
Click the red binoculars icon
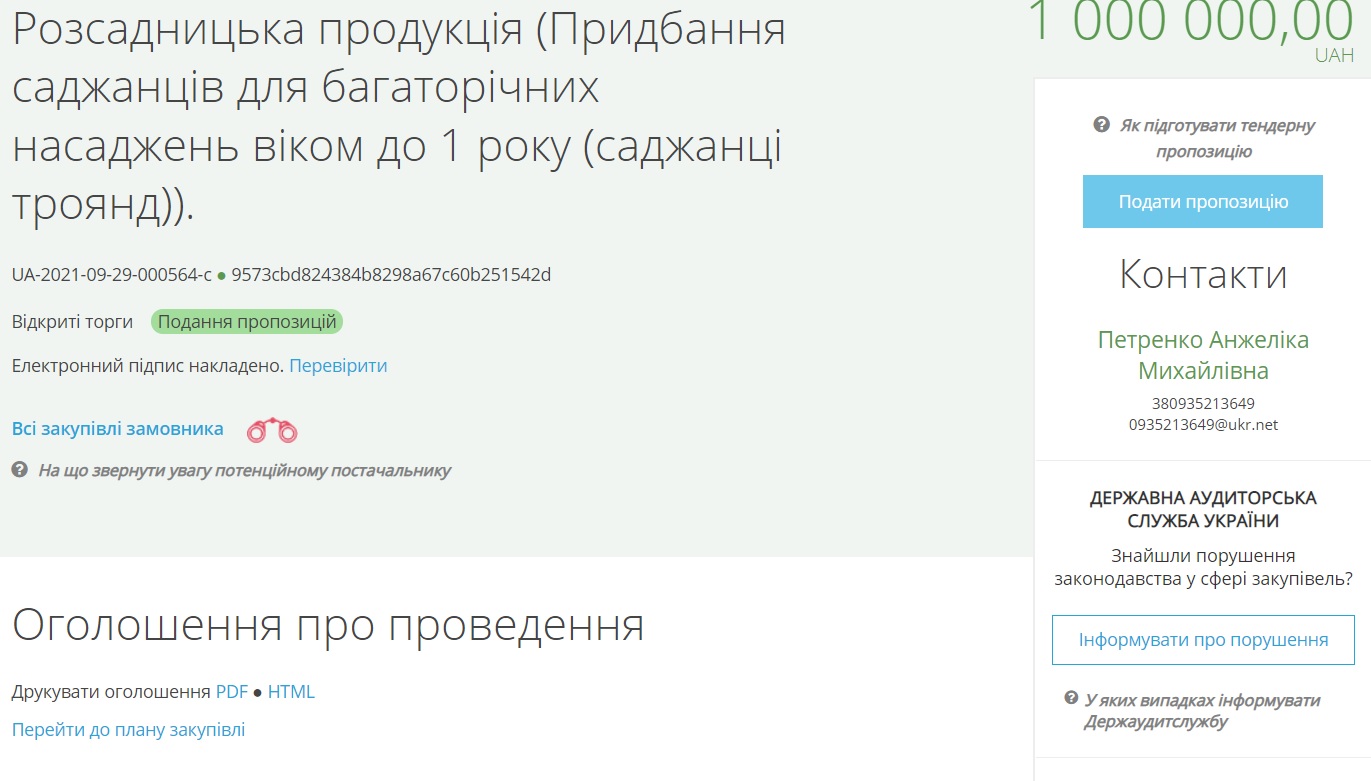(272, 430)
